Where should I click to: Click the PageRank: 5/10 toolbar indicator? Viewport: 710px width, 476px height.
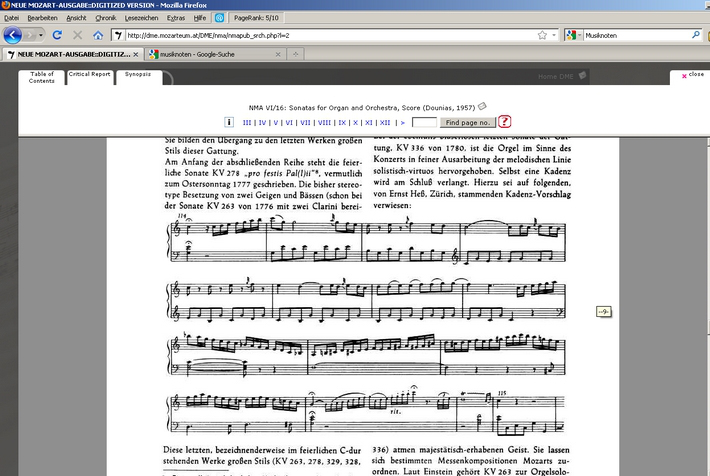click(256, 18)
